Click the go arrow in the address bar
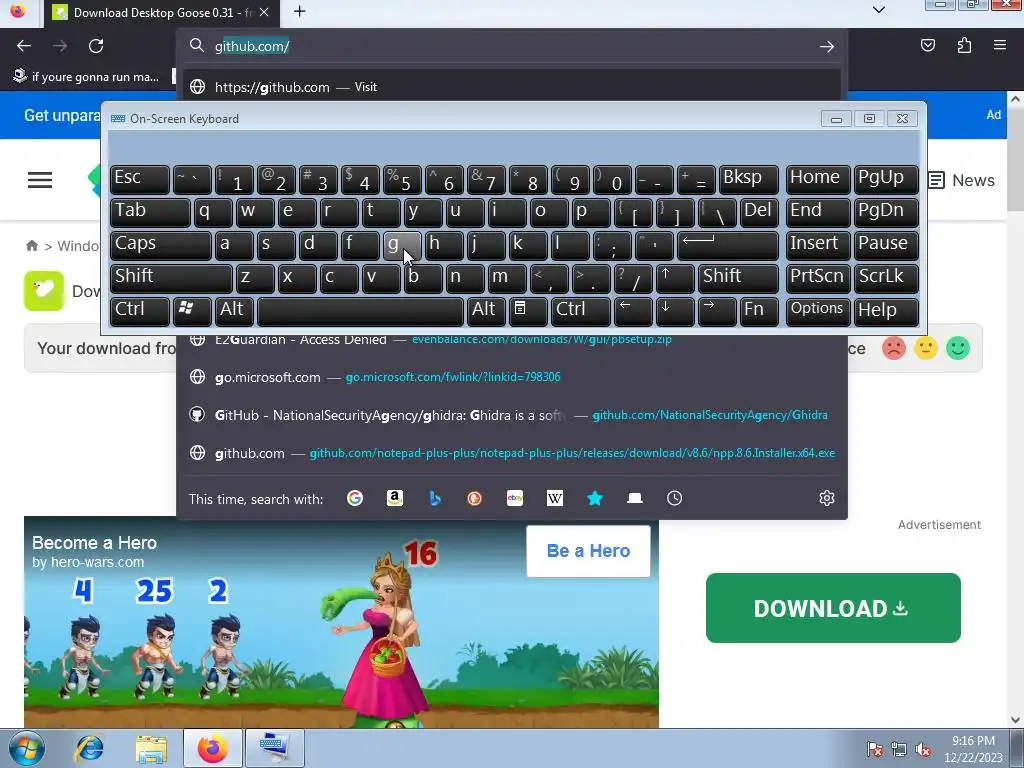Screen dimensions: 1024x768 click(x=827, y=46)
